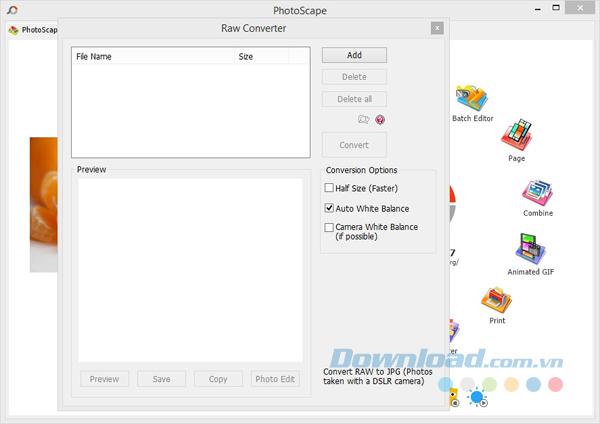Image resolution: width=600 pixels, height=424 pixels.
Task: Open Animated GIF maker in PhotoScape
Action: coord(530,254)
